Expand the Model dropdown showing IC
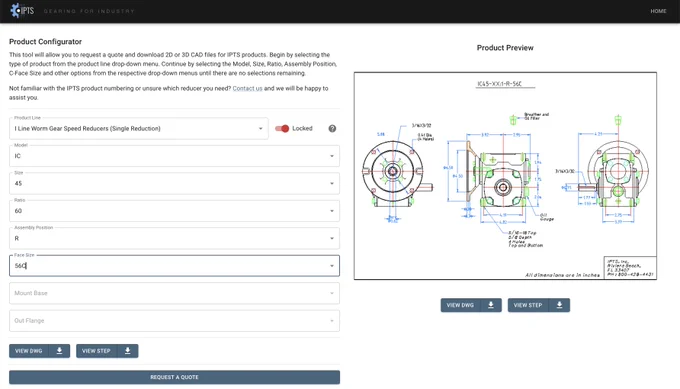 (174, 156)
